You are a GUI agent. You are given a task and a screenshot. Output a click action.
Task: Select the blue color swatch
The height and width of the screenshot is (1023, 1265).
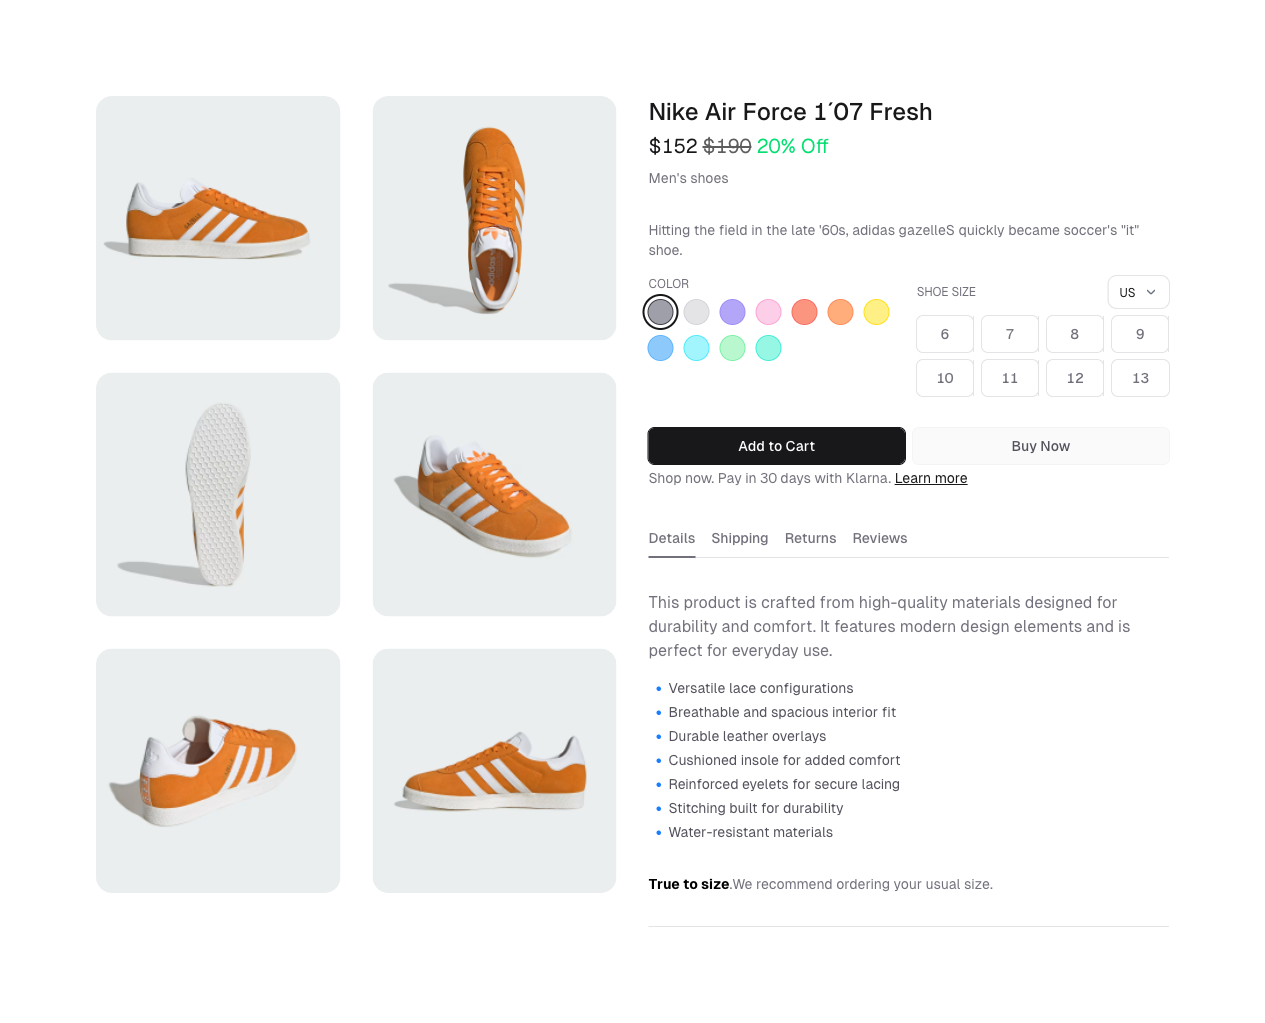point(660,348)
